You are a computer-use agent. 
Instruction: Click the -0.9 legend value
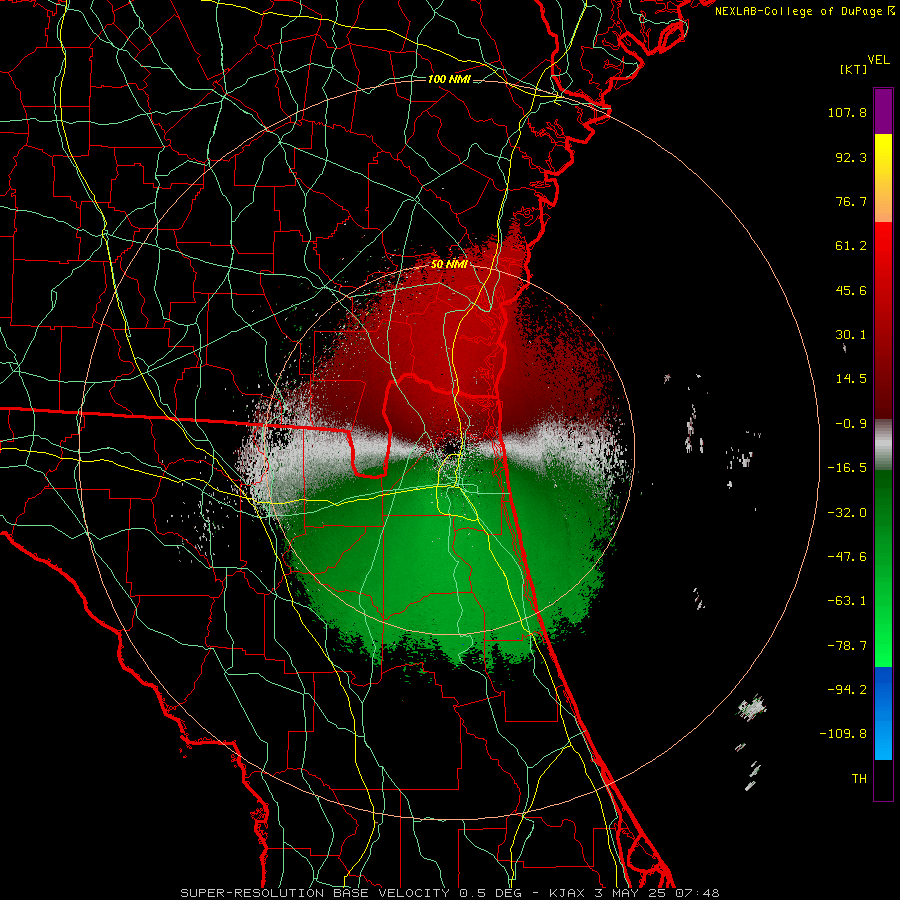pos(851,424)
